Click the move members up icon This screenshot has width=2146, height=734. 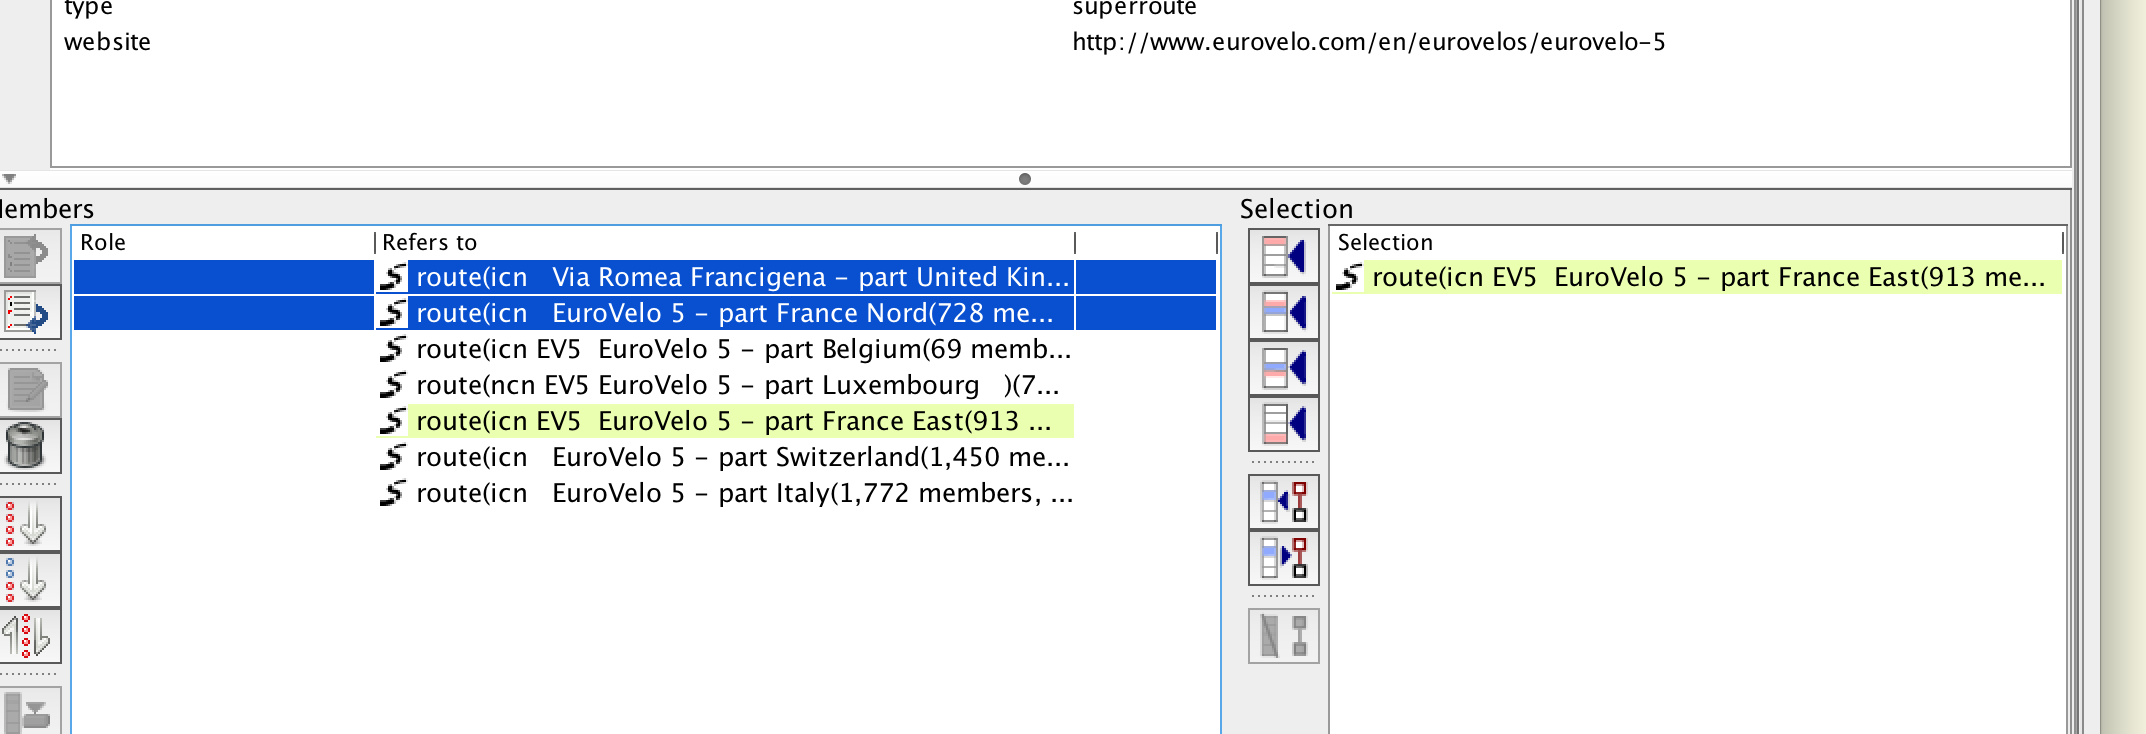[28, 256]
